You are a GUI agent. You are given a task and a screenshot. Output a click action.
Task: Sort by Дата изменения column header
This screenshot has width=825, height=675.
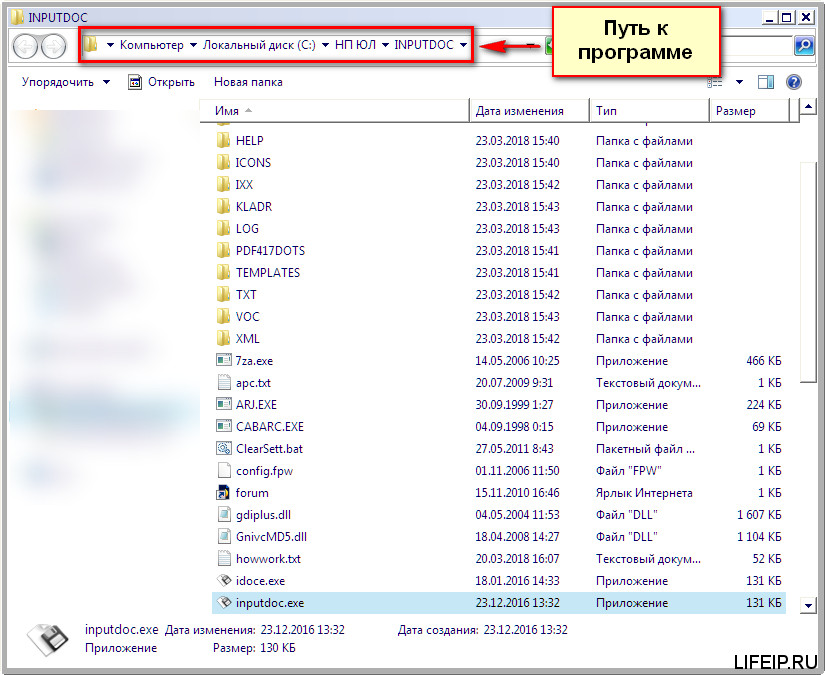click(529, 111)
